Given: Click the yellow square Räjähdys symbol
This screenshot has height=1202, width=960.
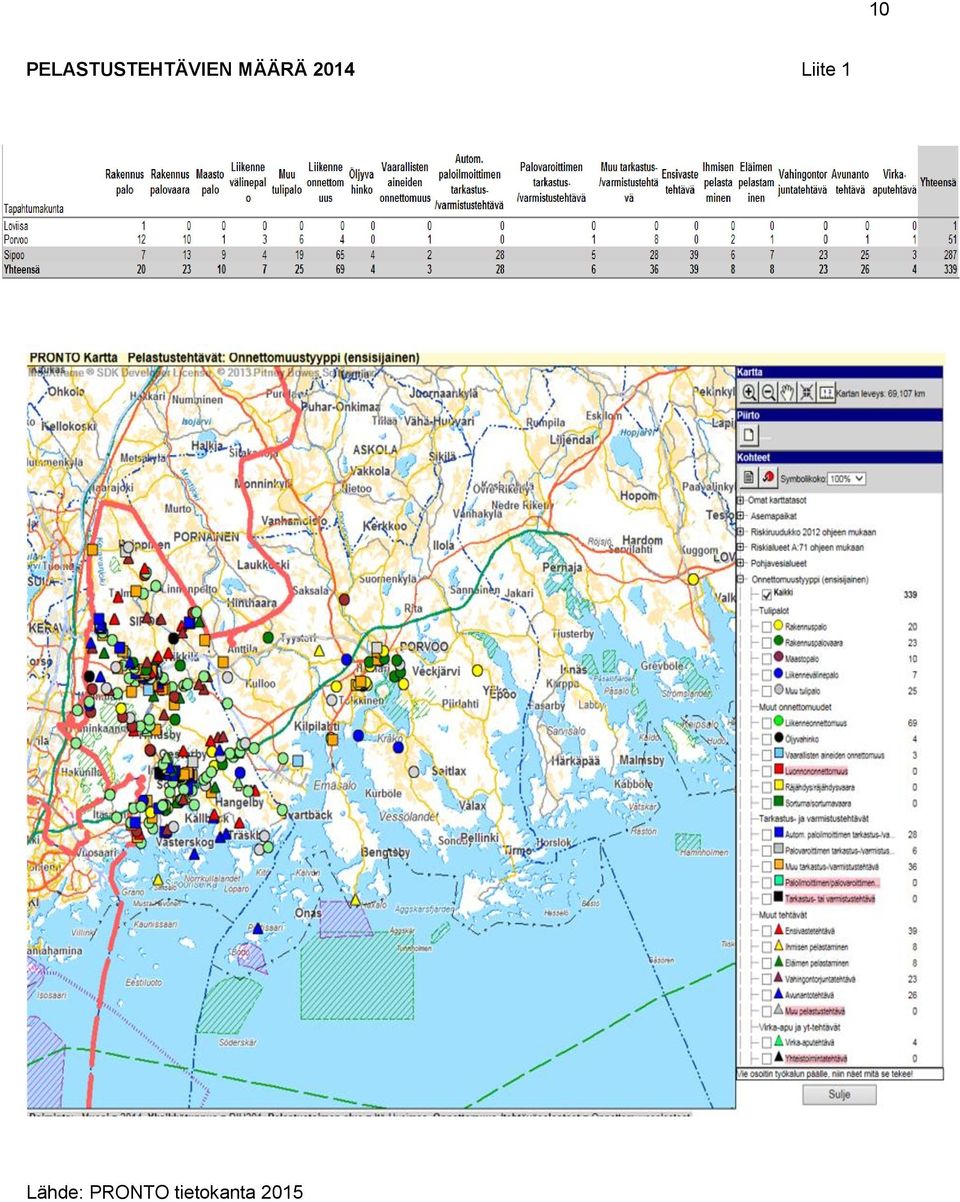Looking at the screenshot, I should click(778, 786).
